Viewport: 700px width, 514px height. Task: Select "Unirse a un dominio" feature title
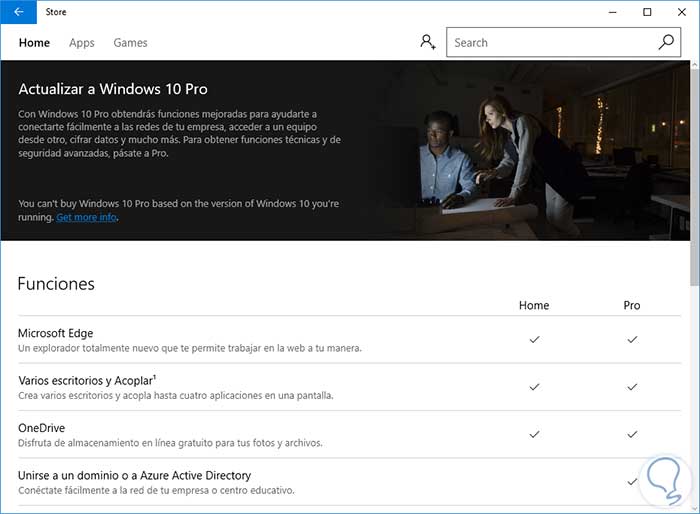coord(134,476)
